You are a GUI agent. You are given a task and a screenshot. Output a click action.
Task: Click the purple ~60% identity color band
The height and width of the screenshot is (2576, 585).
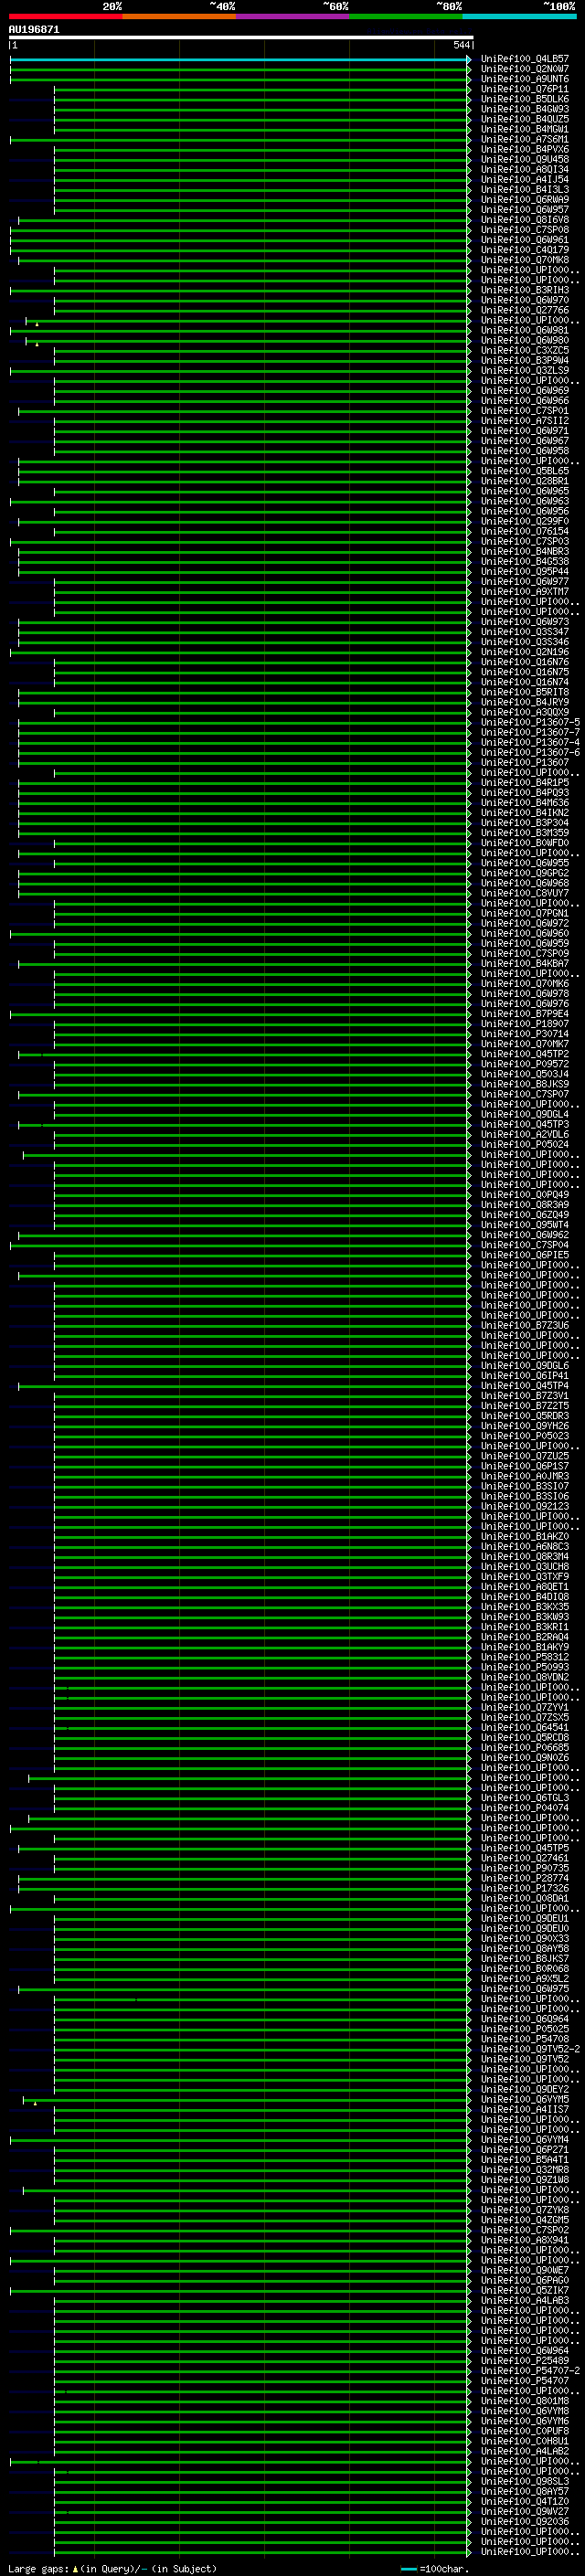point(293,16)
